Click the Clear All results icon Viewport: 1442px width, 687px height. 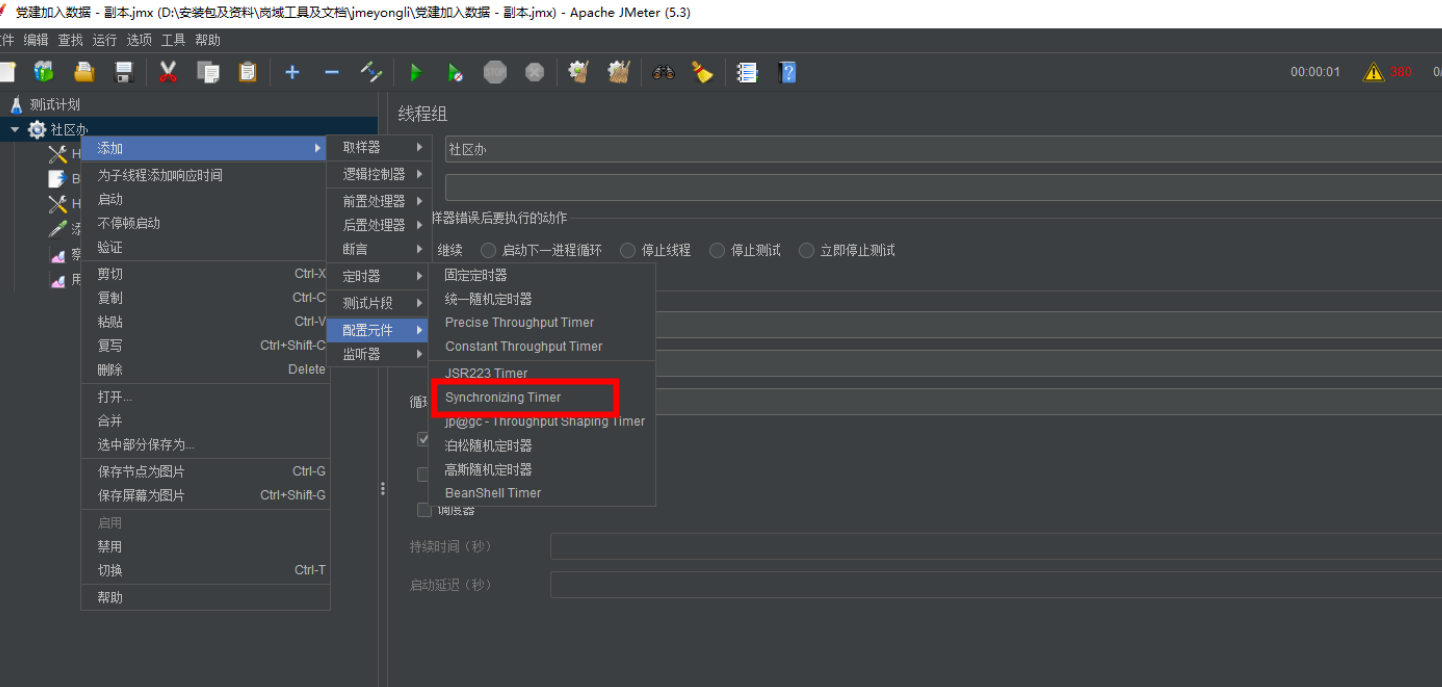coord(619,72)
